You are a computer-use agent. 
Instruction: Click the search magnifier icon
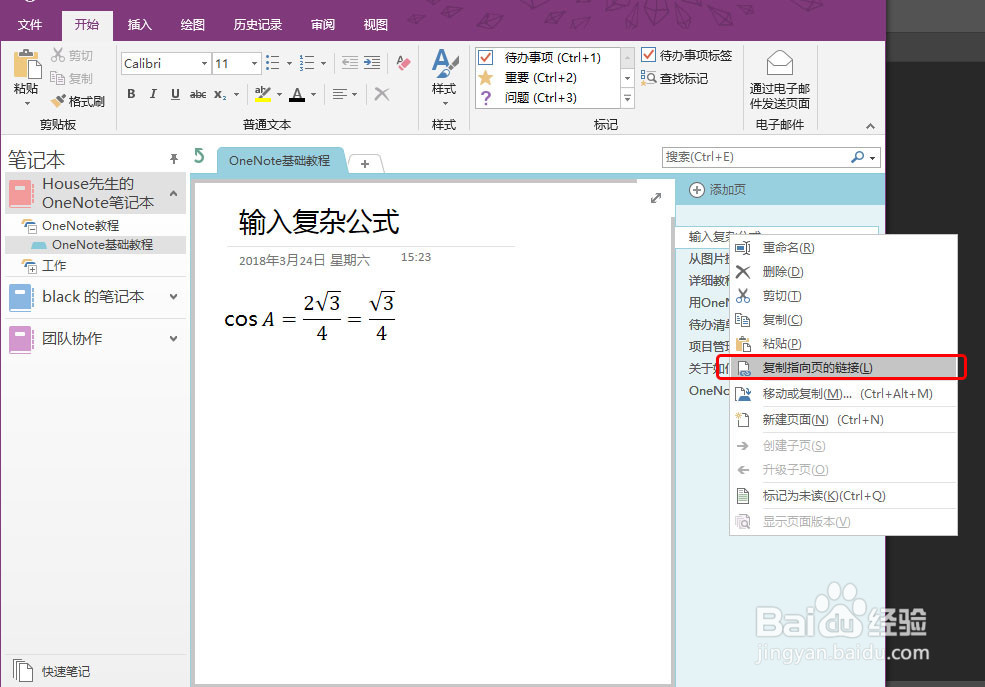pos(857,157)
